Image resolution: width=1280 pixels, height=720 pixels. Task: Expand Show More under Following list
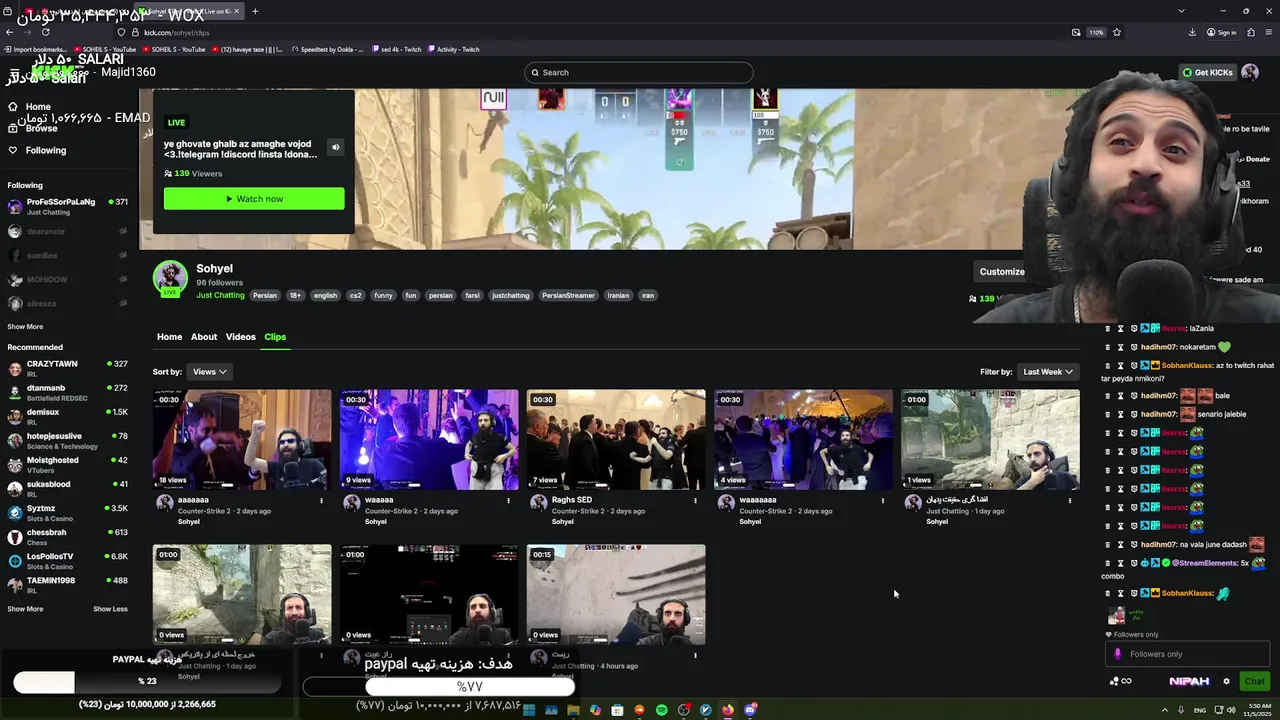tap(25, 327)
